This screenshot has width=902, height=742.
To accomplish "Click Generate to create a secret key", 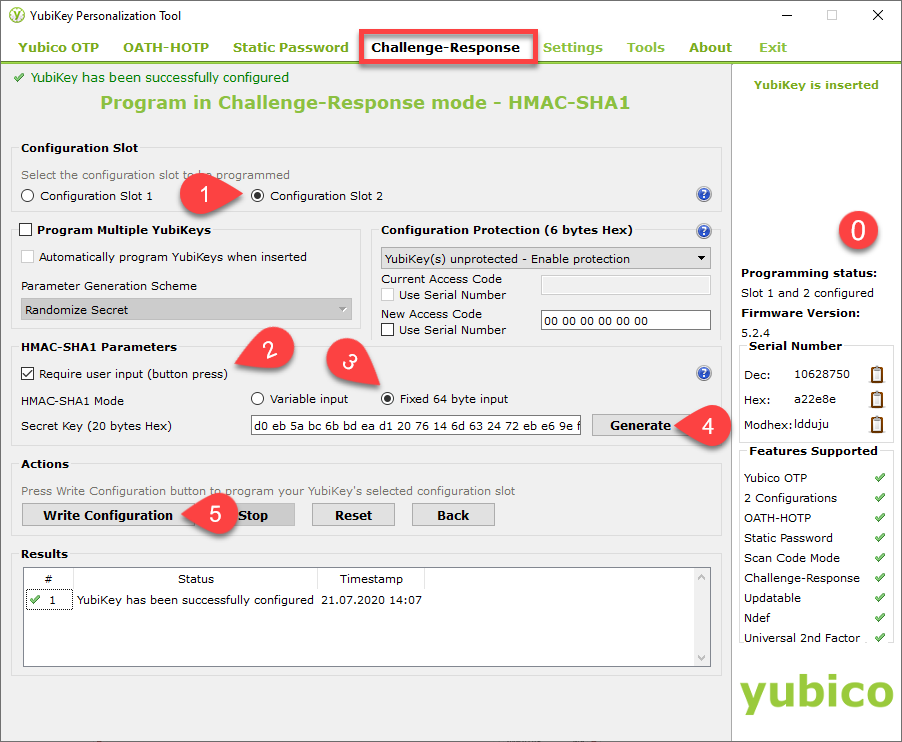I will [640, 425].
